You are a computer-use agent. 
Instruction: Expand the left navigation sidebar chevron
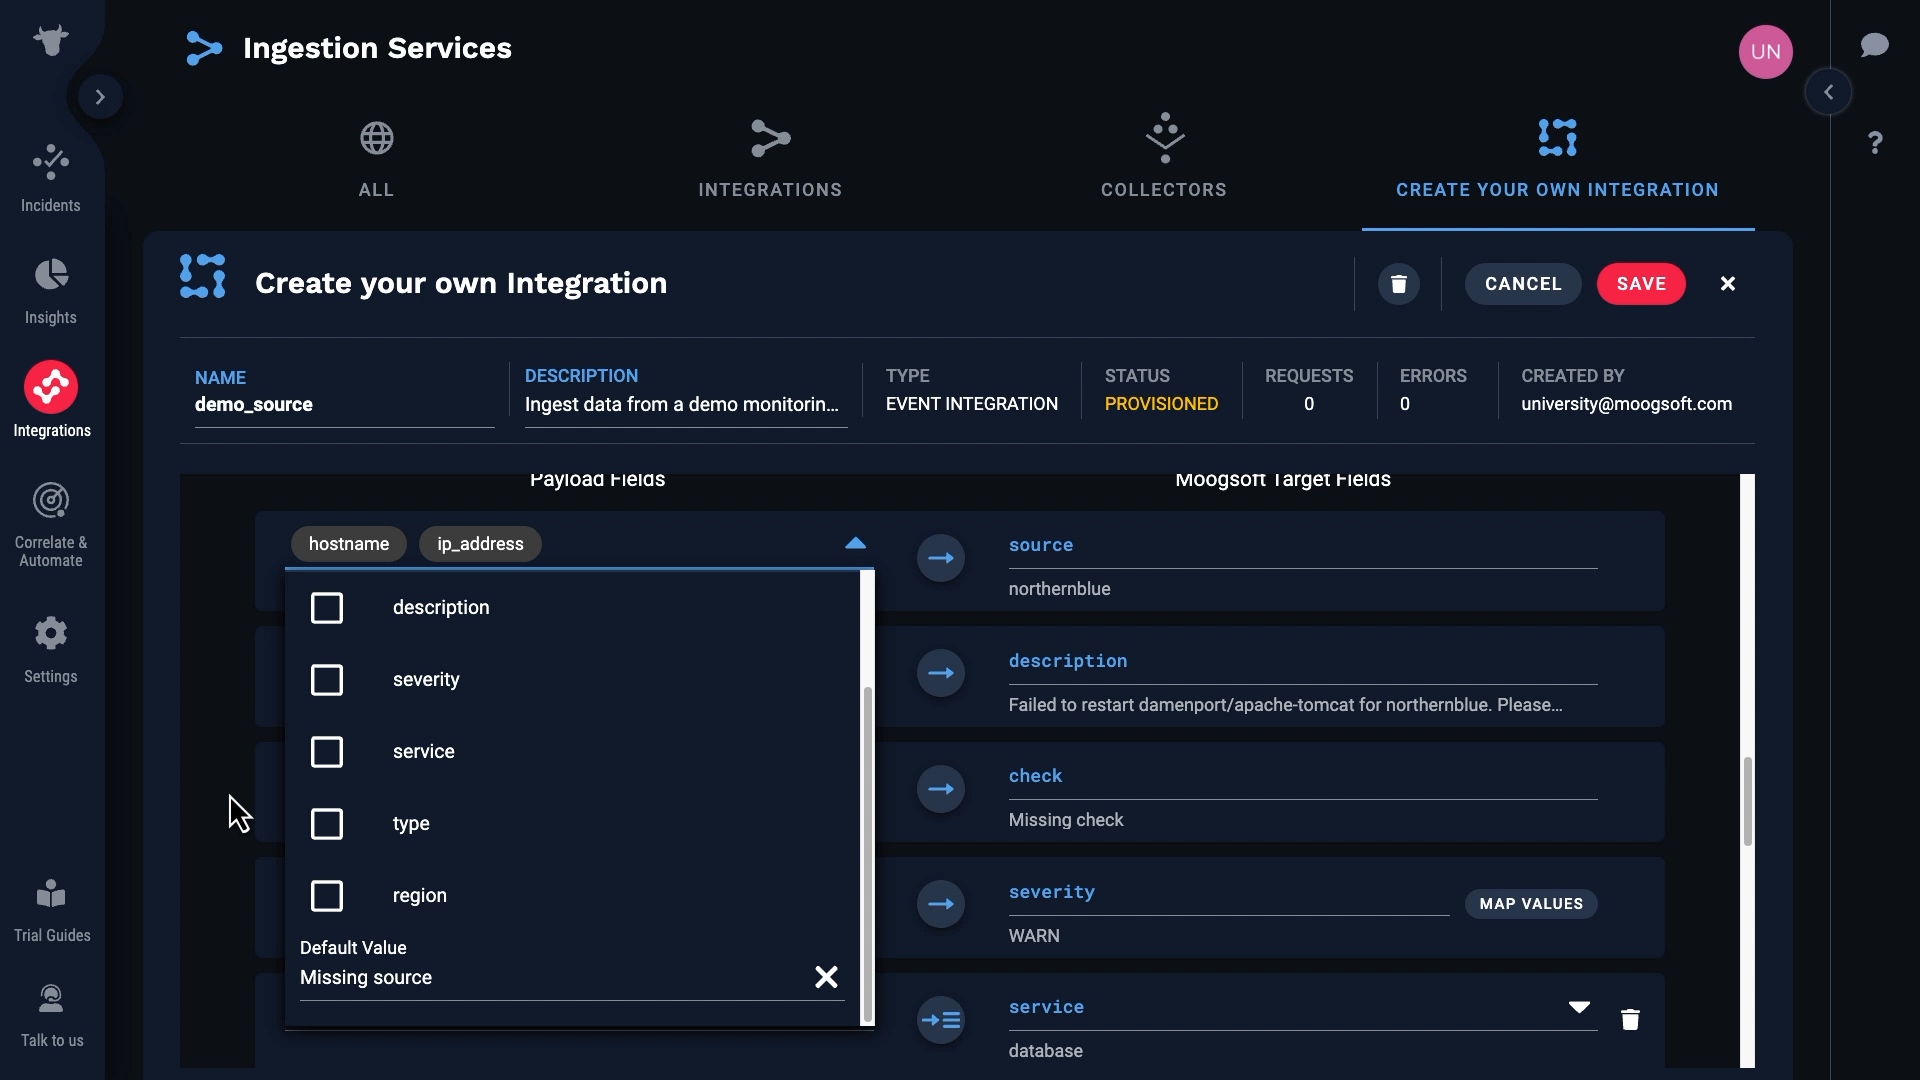pyautogui.click(x=100, y=97)
